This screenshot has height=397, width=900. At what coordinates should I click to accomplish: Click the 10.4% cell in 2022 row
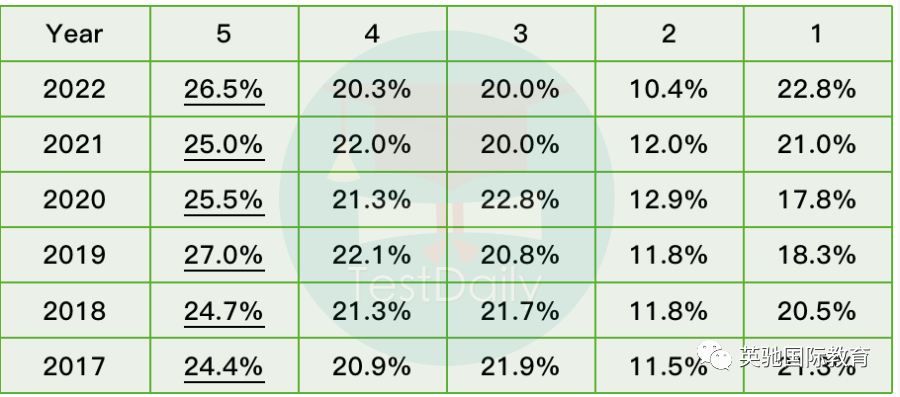669,89
